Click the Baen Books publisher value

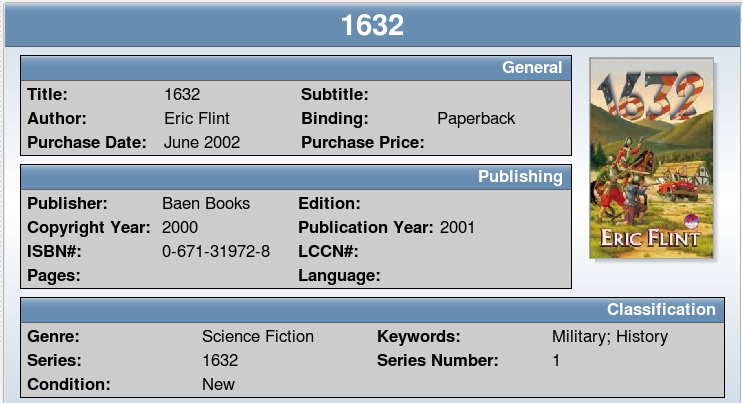coord(206,203)
